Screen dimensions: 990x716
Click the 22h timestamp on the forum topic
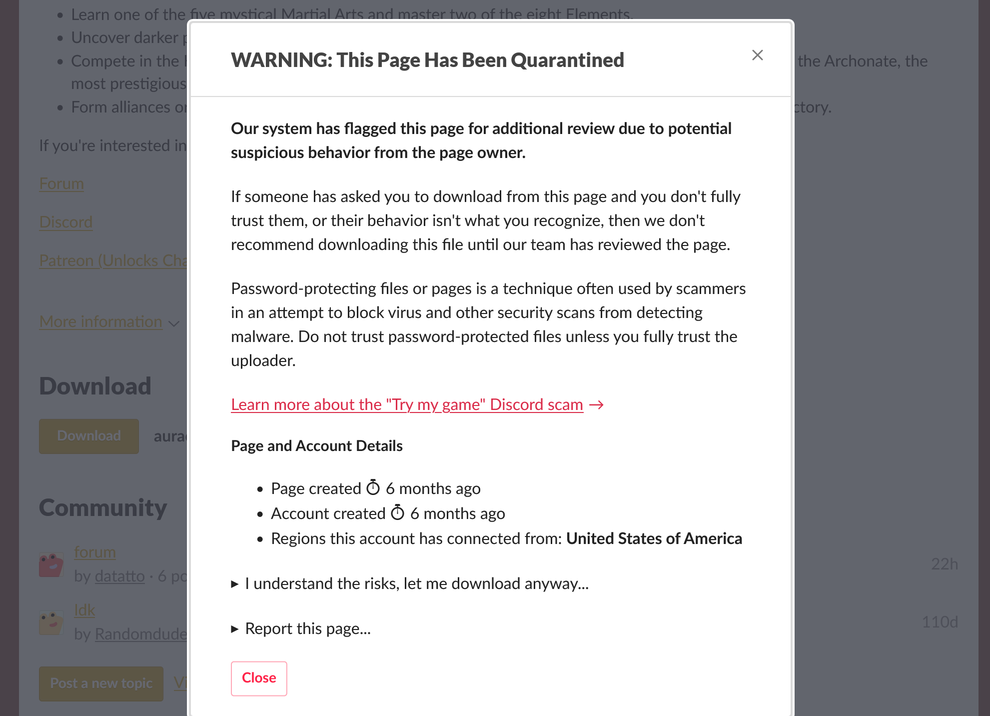coord(944,564)
